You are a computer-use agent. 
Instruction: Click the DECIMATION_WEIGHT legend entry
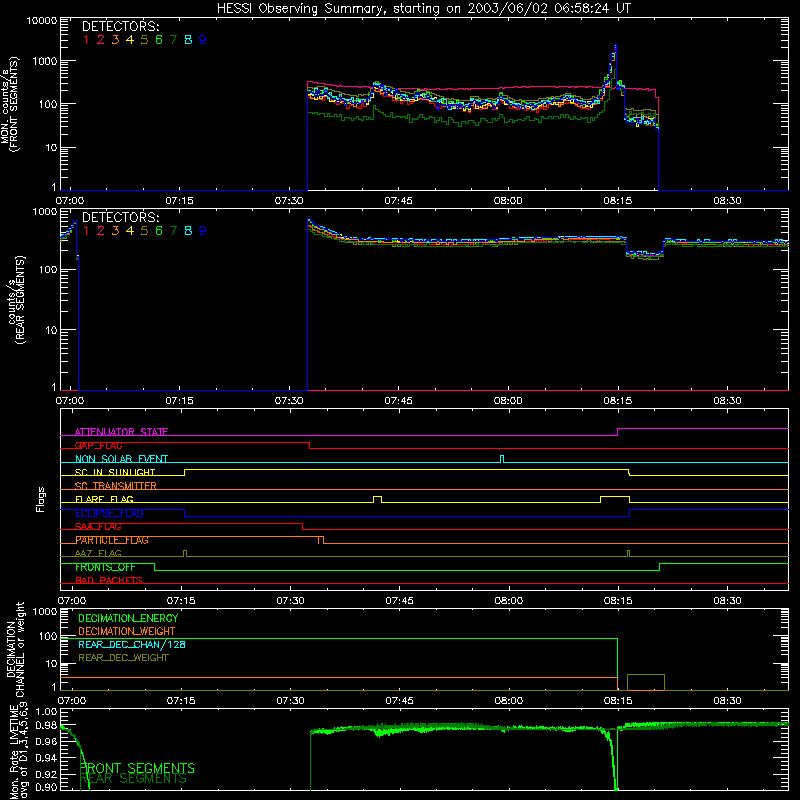127,631
